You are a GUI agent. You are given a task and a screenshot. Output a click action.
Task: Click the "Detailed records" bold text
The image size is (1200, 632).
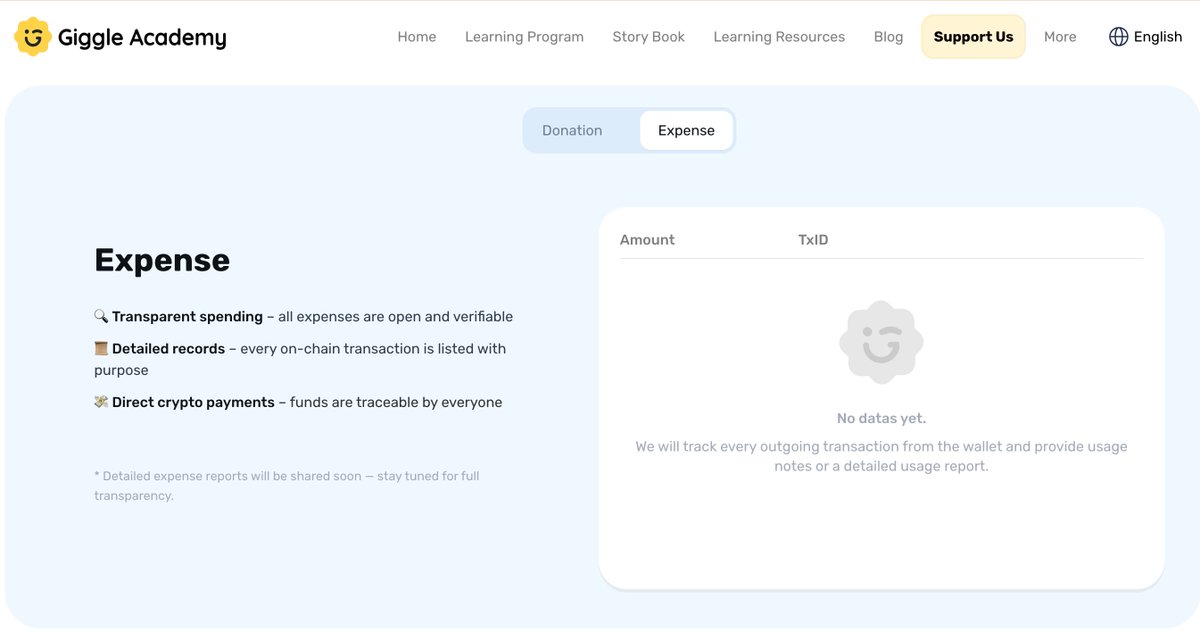(x=168, y=348)
